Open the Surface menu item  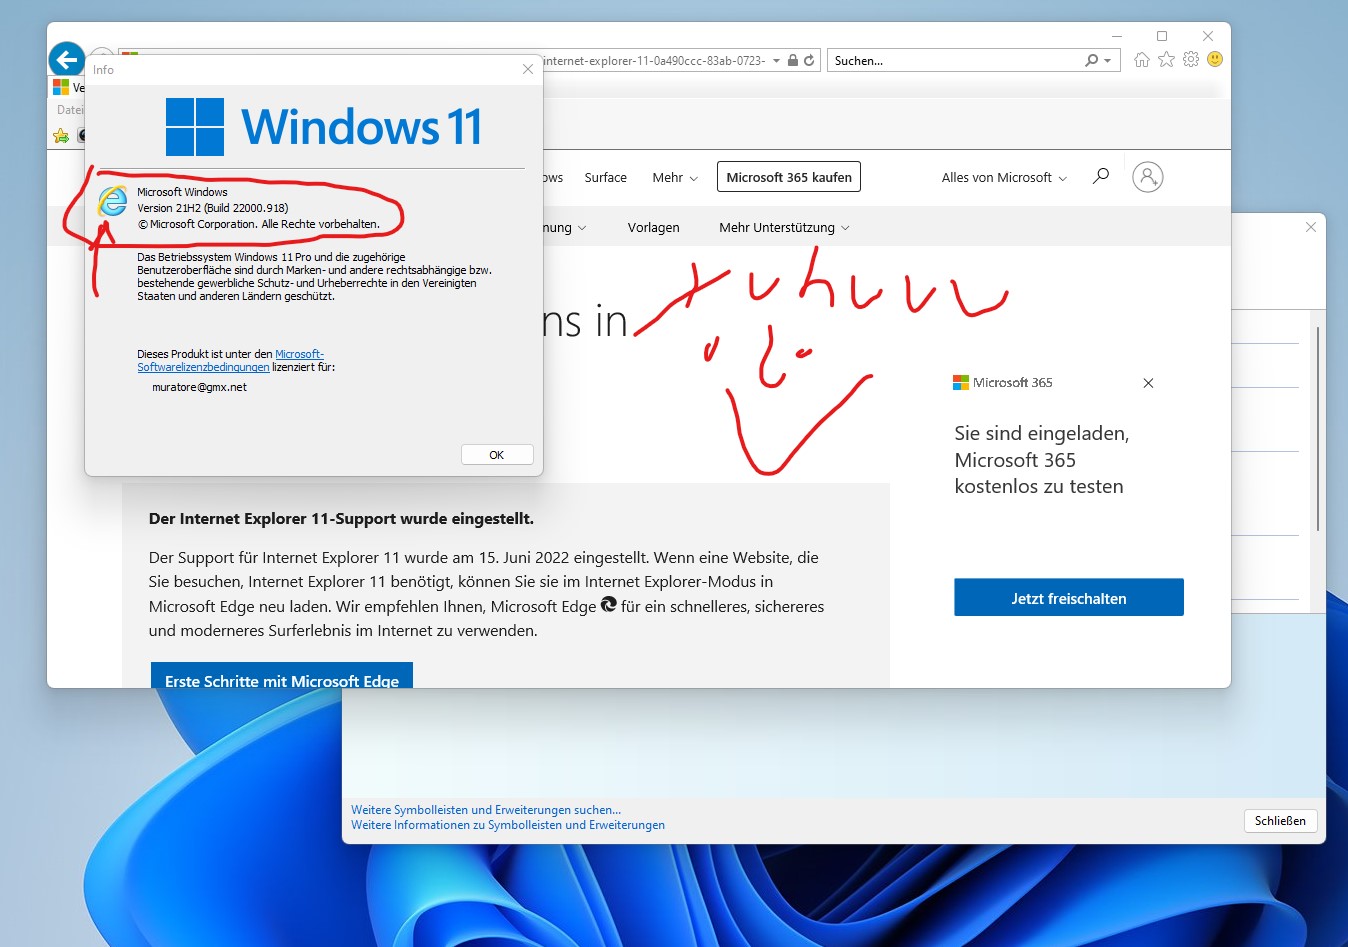[605, 178]
